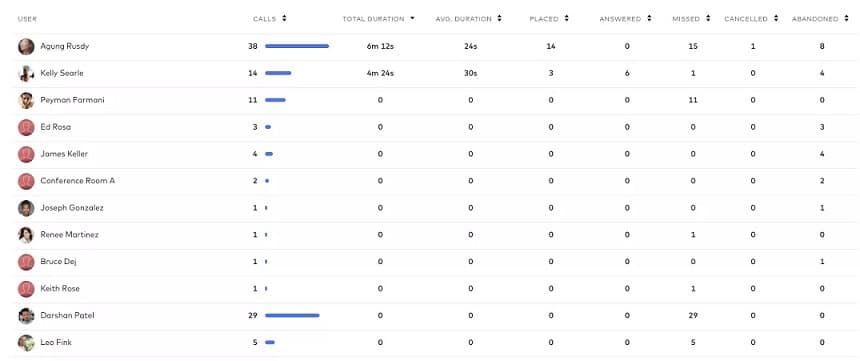Viewport: 860px width, 361px height.
Task: Click the Total Duration header label
Action: pos(373,19)
